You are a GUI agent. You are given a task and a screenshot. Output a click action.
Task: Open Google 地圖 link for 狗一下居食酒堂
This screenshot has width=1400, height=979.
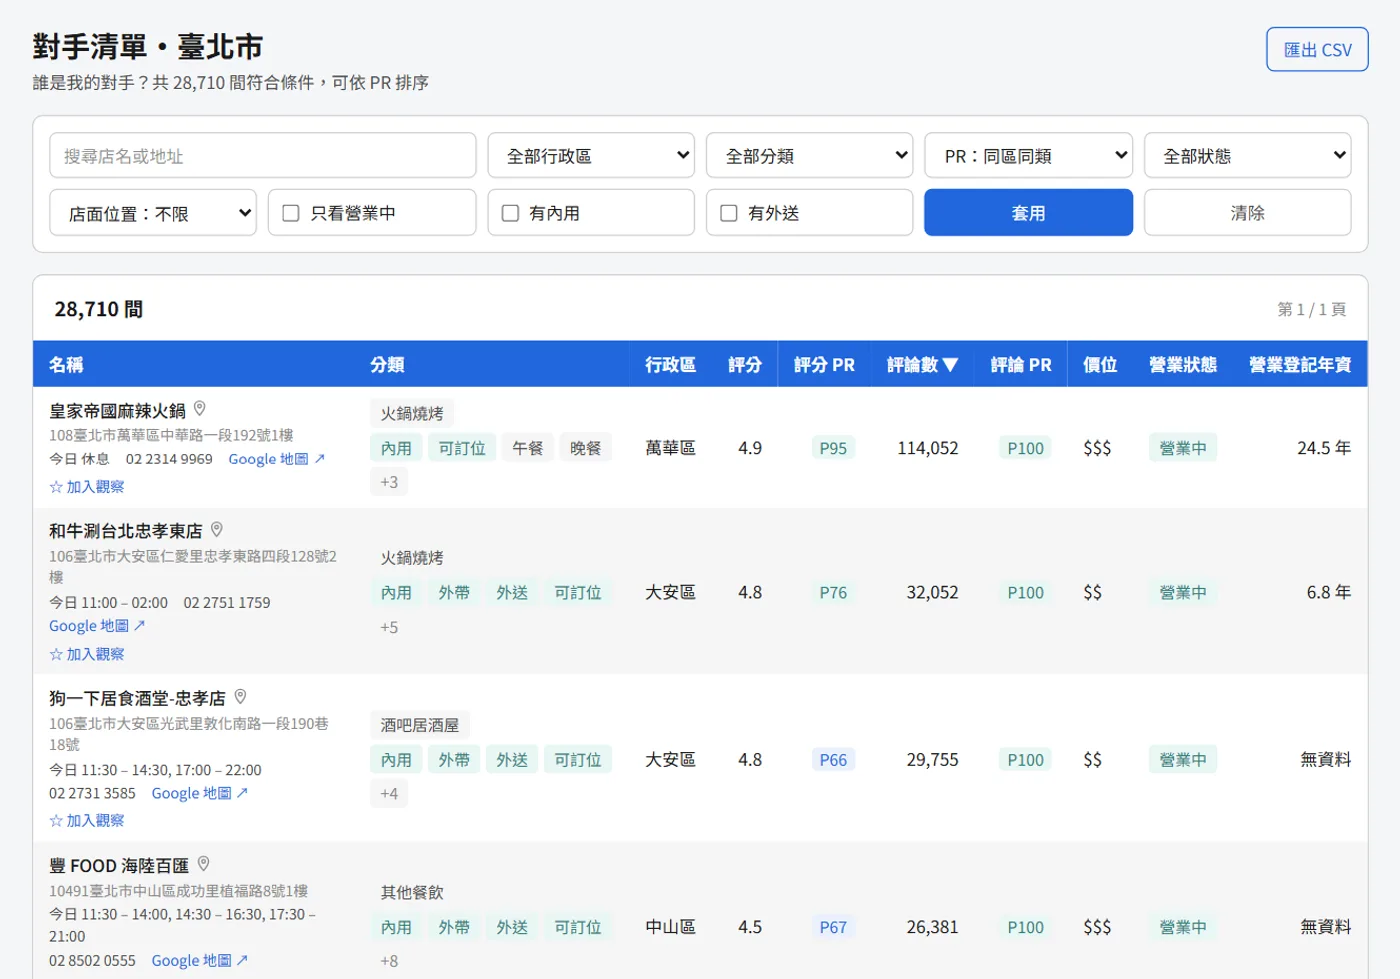pyautogui.click(x=200, y=793)
